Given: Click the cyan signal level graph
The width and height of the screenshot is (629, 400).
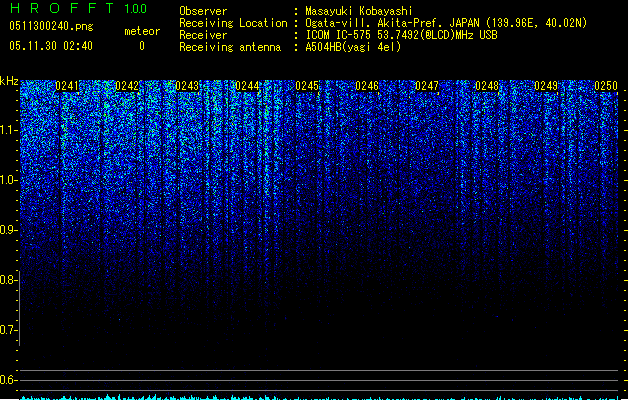Looking at the screenshot, I should click(319, 397).
